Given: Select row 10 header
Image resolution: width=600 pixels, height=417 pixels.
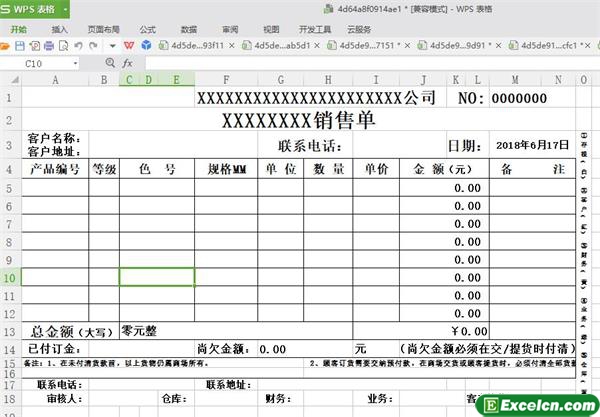Looking at the screenshot, I should [10, 277].
